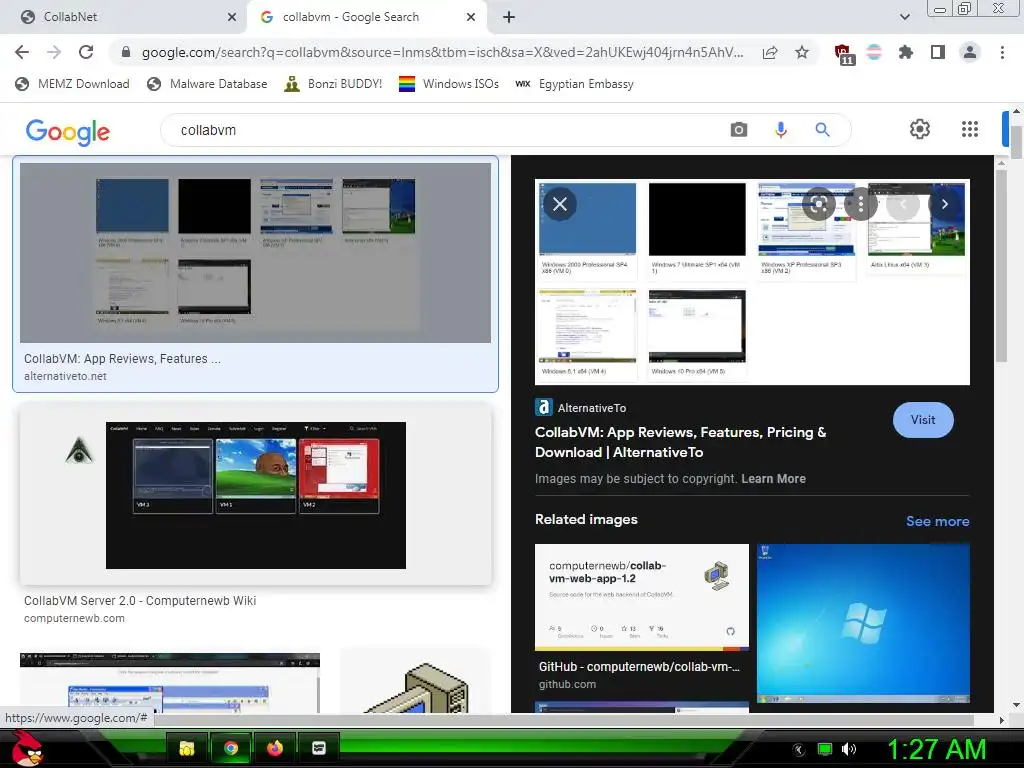The width and height of the screenshot is (1024, 768).
Task: Open file manager from taskbar
Action: click(187, 748)
